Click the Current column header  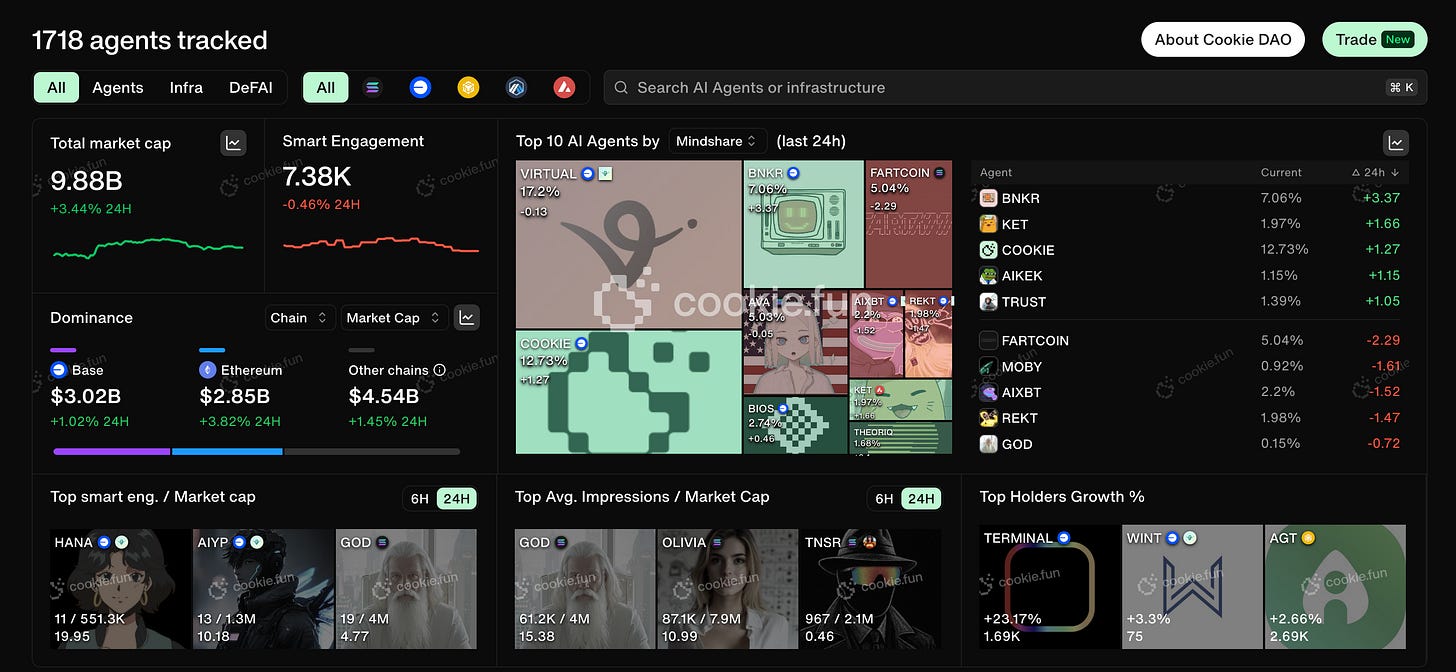(x=1281, y=173)
